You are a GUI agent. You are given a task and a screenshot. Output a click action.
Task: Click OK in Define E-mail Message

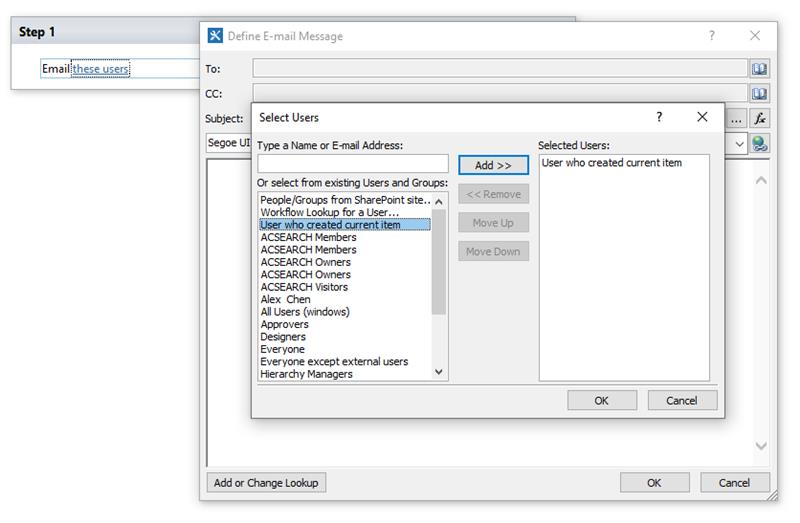655,483
